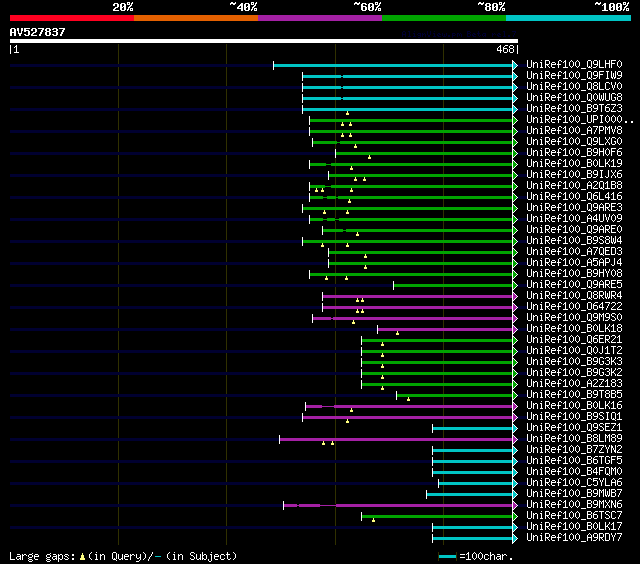
Task: Open hit UniRef100_Q9FIW9
Action: click(574, 75)
